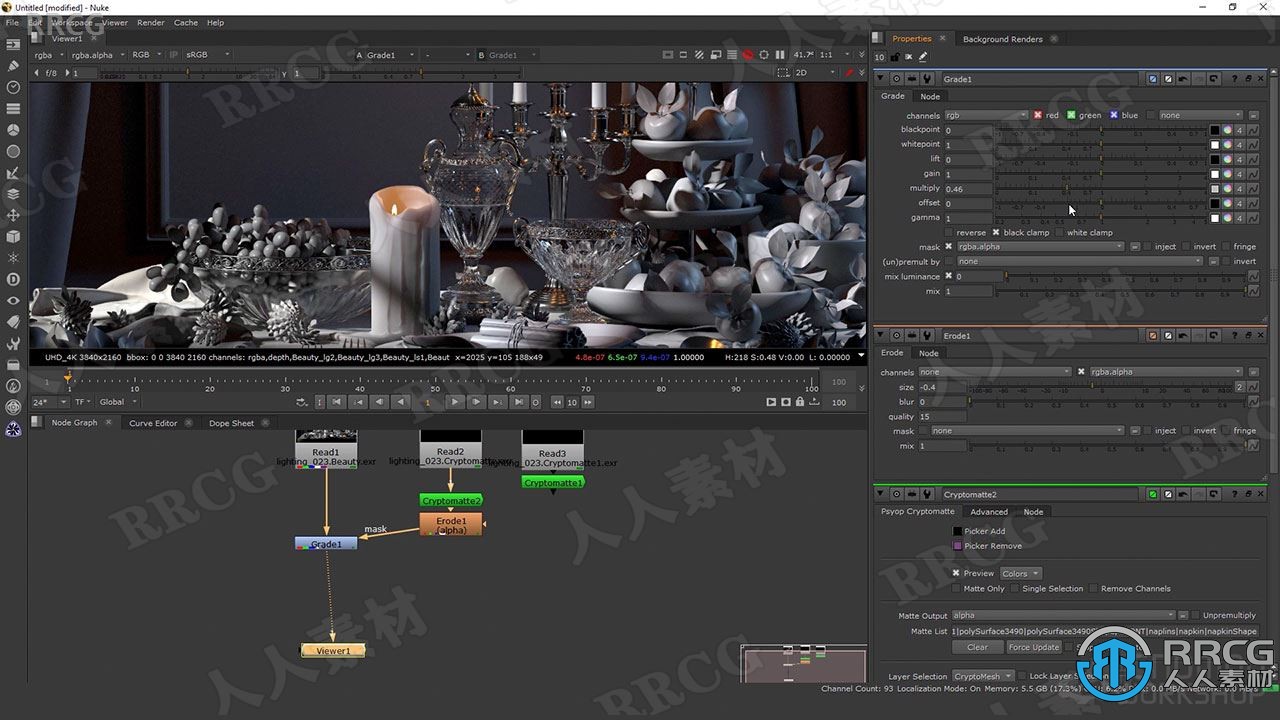Image resolution: width=1280 pixels, height=720 pixels.
Task: Toggle the viewer pause icon
Action: [x=780, y=55]
